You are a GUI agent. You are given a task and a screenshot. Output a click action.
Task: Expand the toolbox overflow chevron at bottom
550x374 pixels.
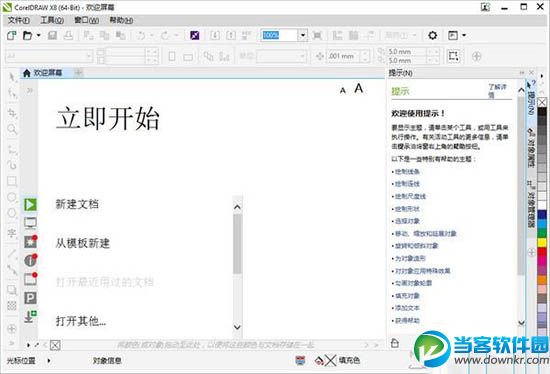(12, 343)
